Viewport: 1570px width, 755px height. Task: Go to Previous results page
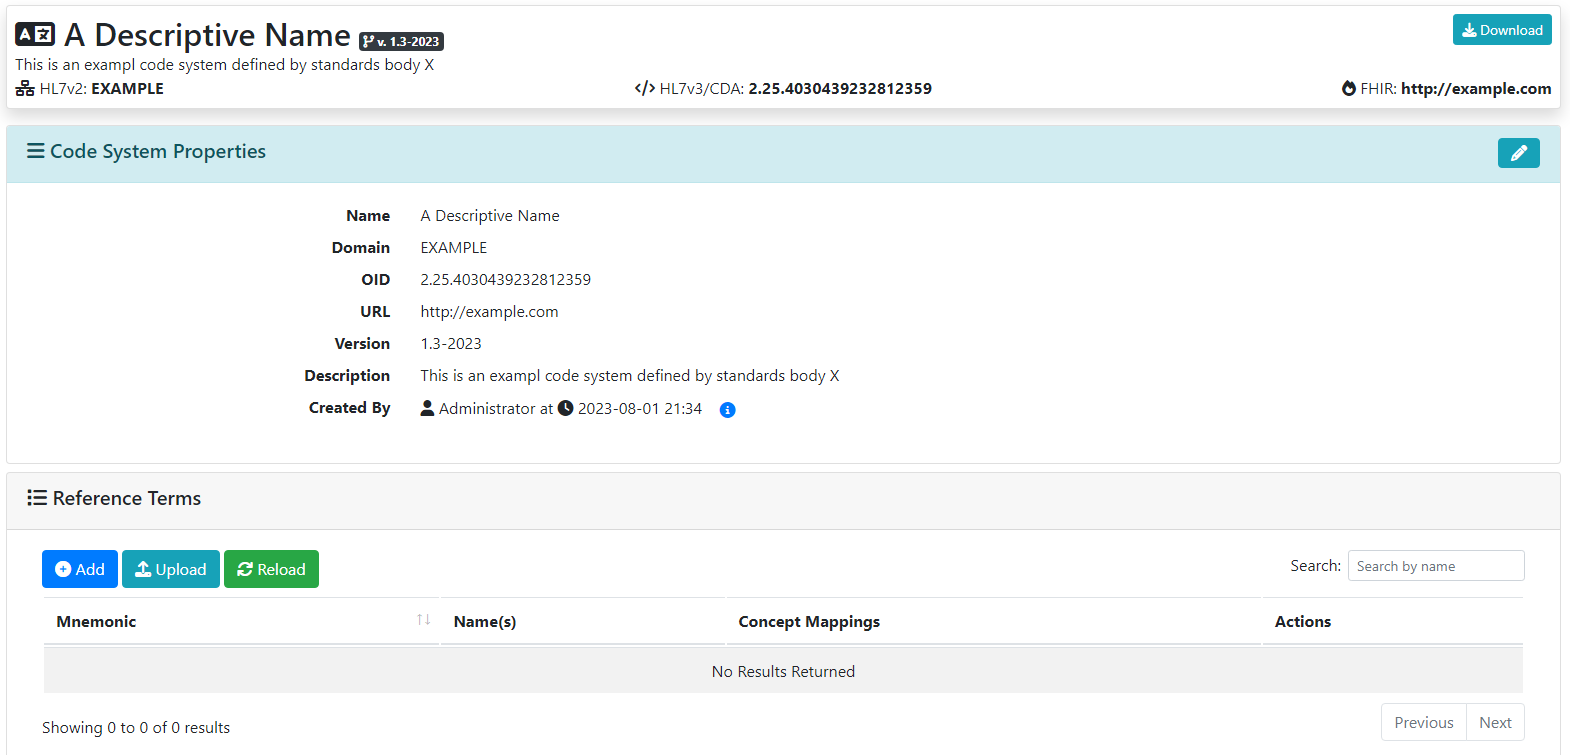[1423, 722]
